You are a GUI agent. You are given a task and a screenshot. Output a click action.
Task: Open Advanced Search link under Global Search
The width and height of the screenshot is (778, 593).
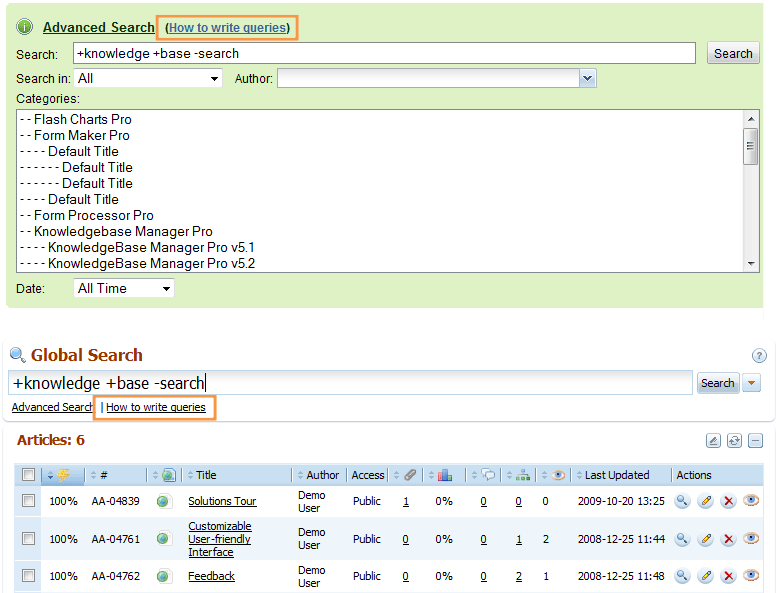[x=52, y=407]
